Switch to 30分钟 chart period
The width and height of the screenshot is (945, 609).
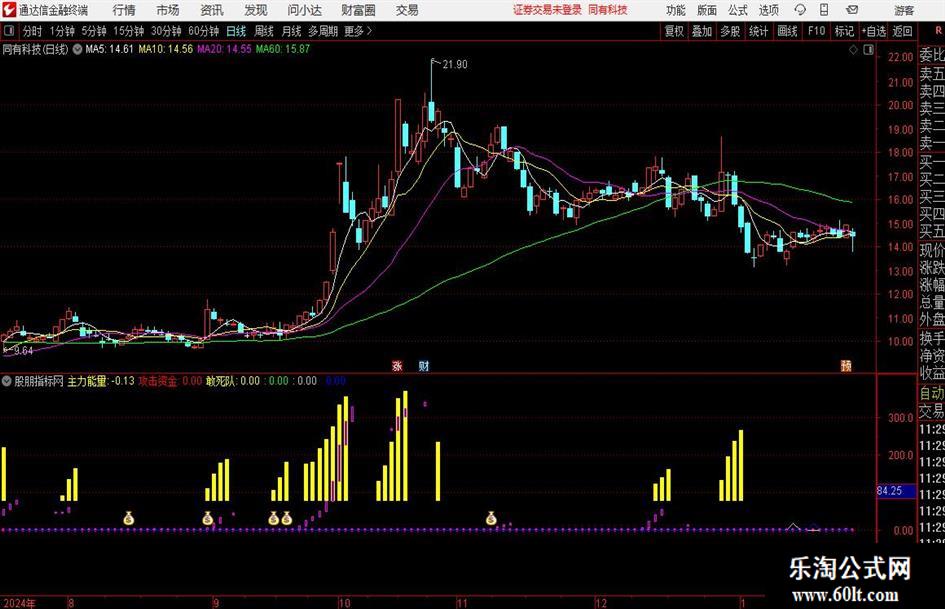(x=166, y=31)
